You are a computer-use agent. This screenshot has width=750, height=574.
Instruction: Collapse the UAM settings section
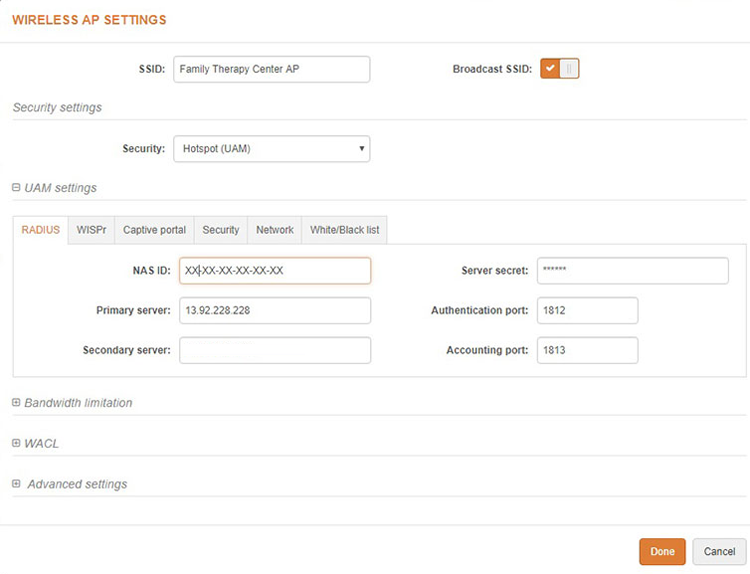17,188
